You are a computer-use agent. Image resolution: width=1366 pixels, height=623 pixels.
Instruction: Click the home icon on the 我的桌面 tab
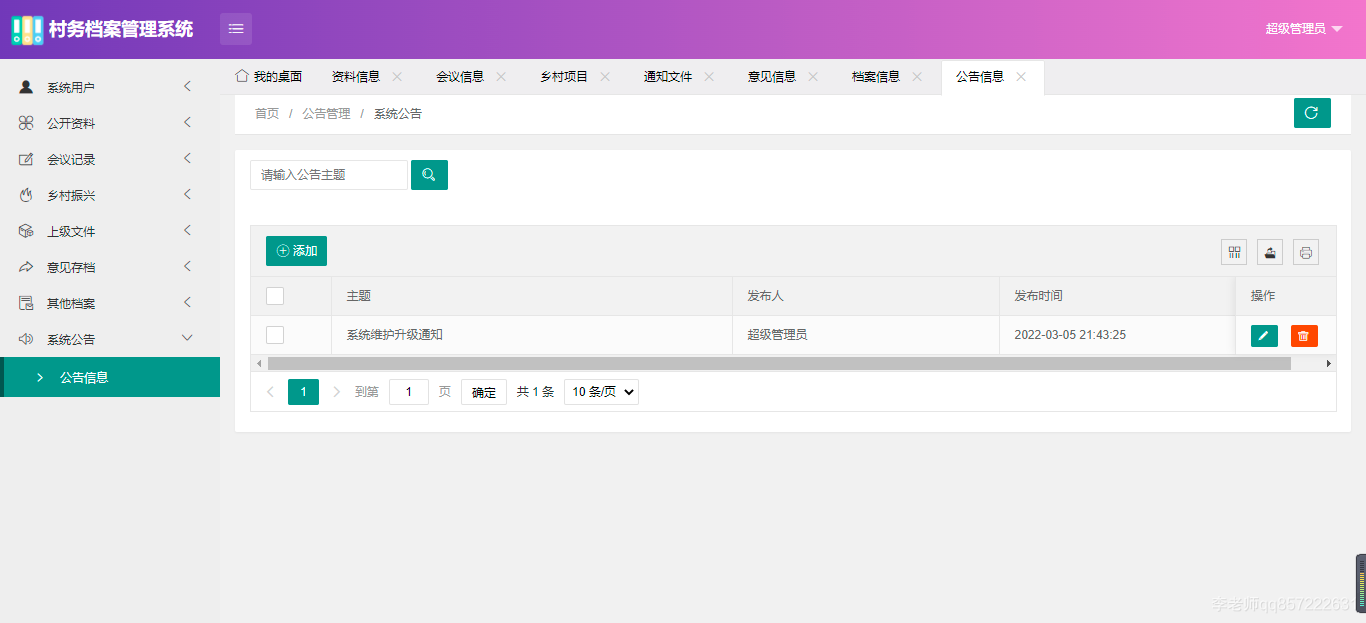tap(241, 76)
